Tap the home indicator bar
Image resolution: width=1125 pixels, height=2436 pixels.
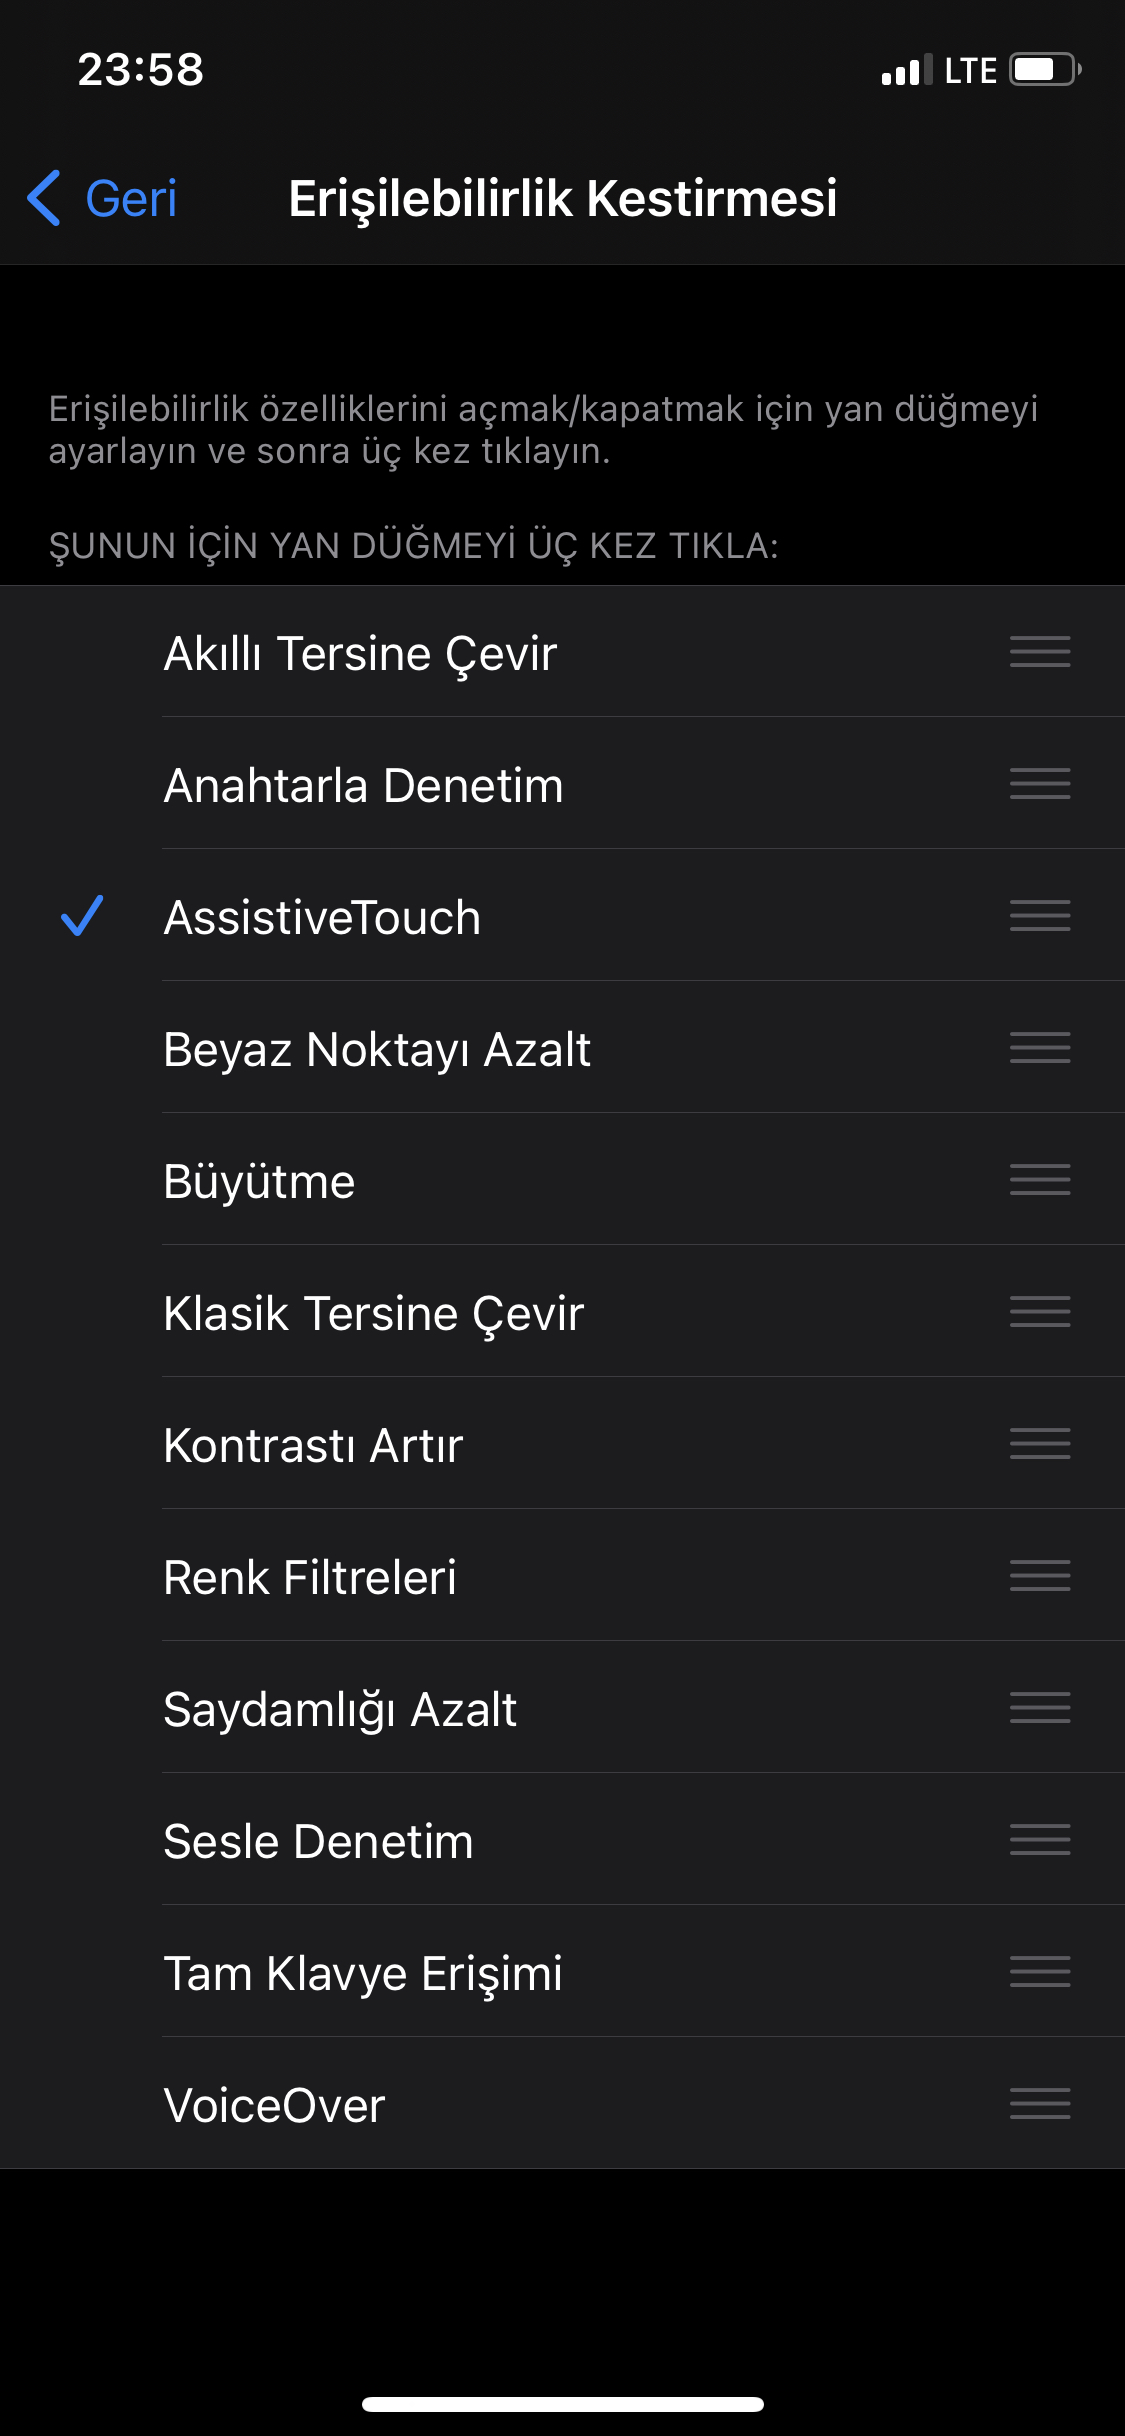tap(563, 2404)
